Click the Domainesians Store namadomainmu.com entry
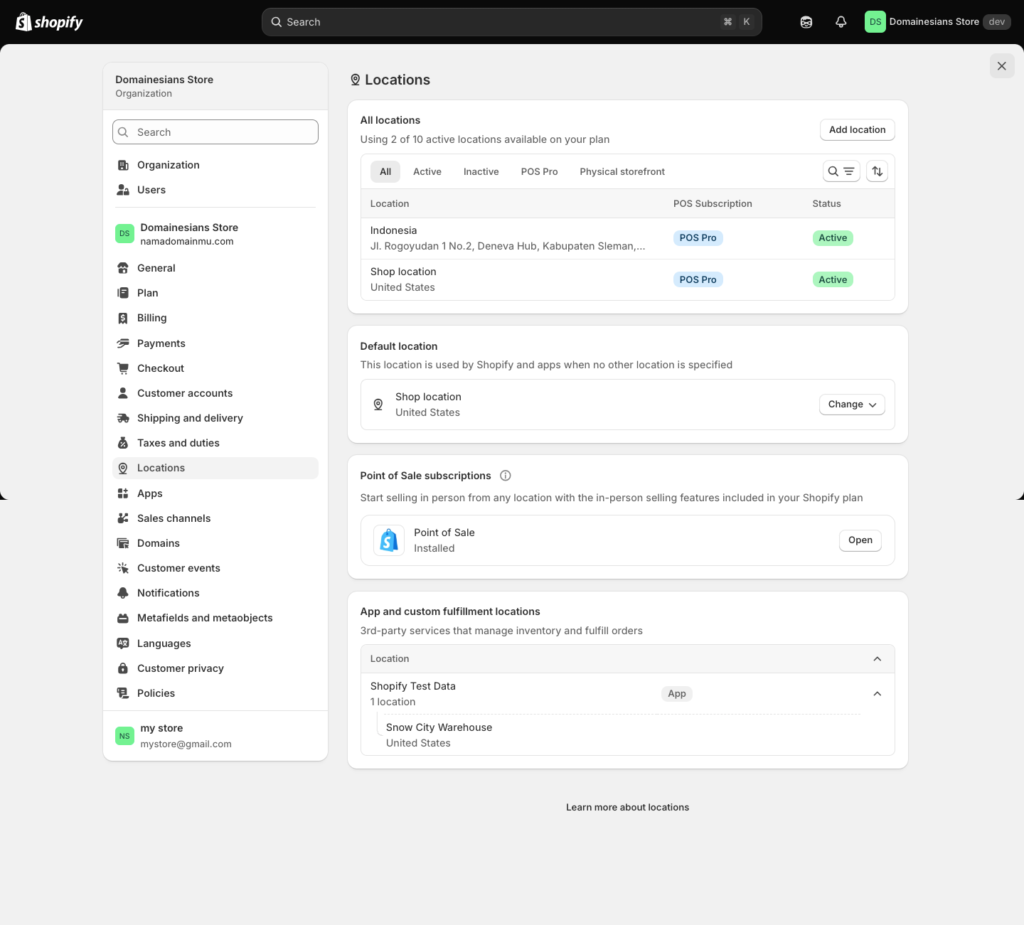Viewport: 1024px width, 925px height. point(215,234)
